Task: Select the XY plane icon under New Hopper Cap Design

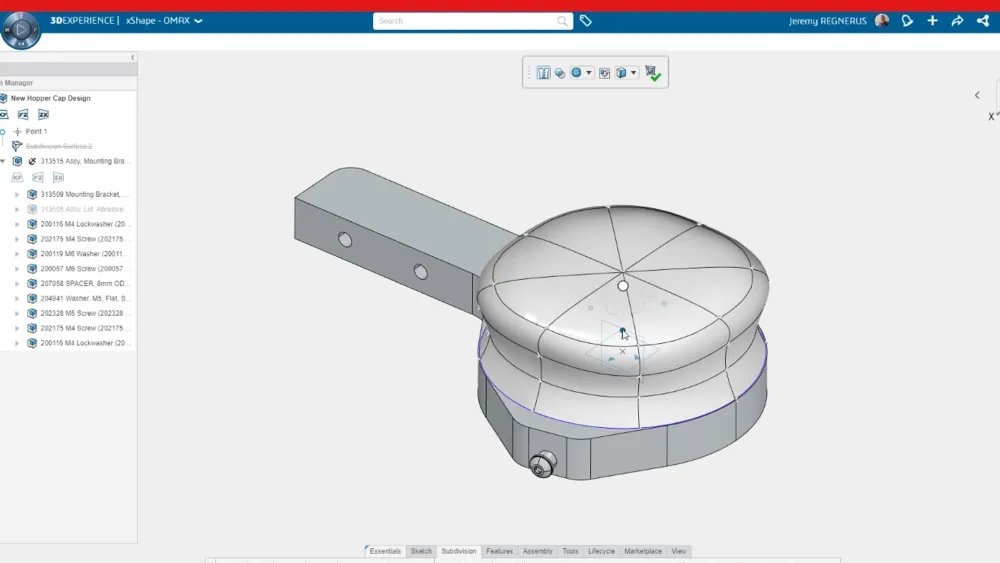Action: [4, 115]
